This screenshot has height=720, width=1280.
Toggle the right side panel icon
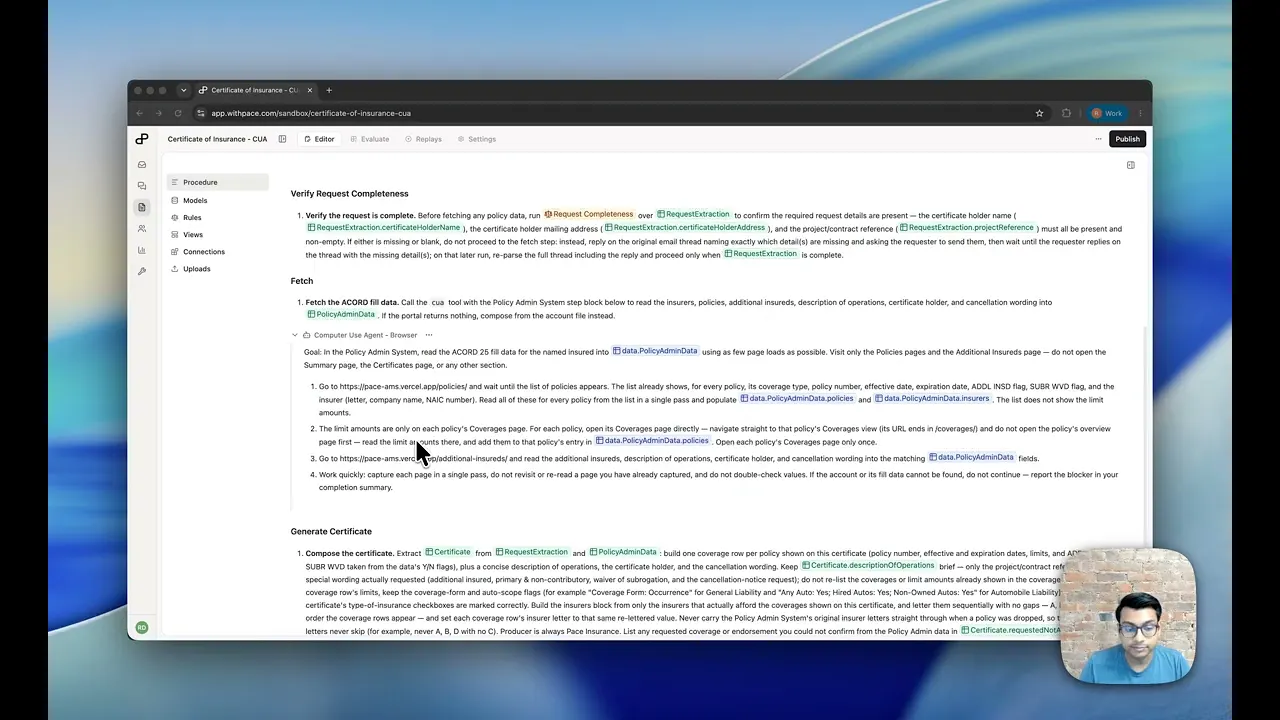point(1131,165)
